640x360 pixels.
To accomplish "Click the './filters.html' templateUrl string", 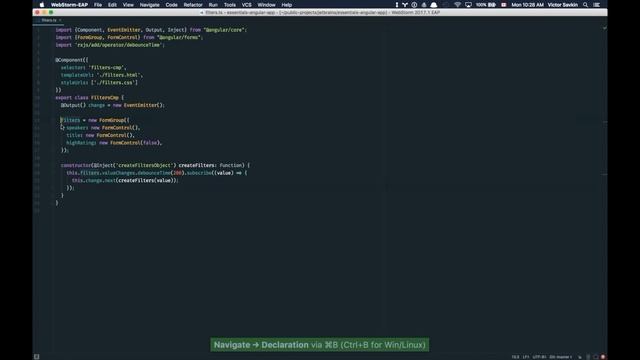I will [x=119, y=75].
